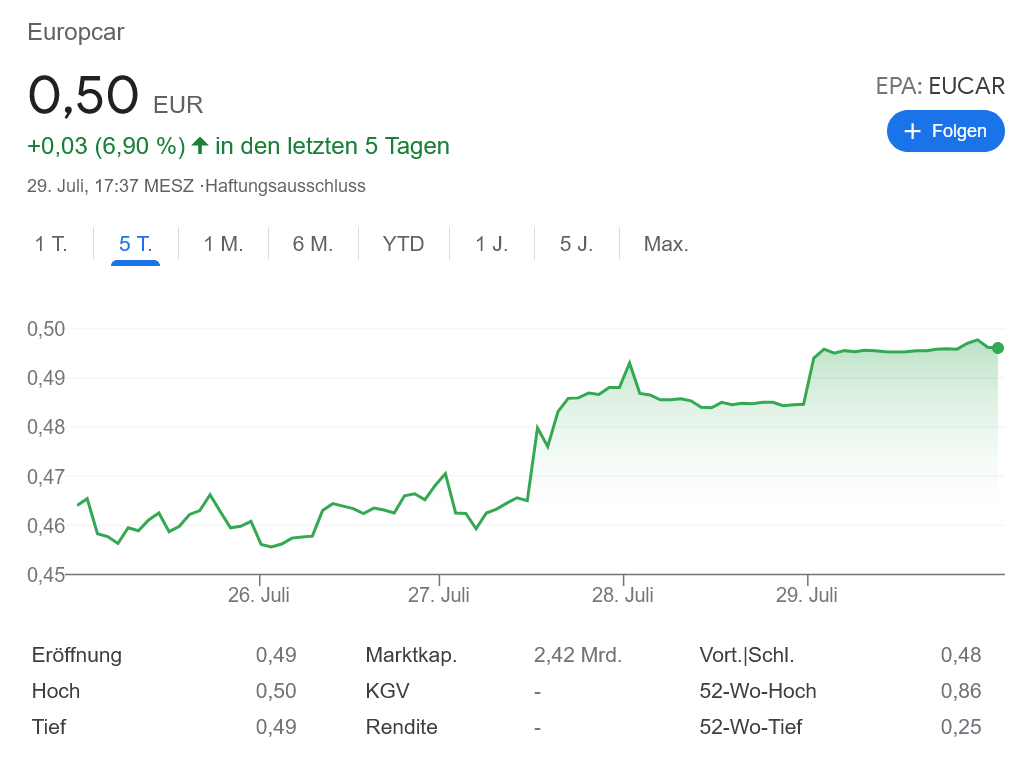This screenshot has height=764, width=1018.
Task: Click the green up arrow price indicator
Action: (x=200, y=146)
